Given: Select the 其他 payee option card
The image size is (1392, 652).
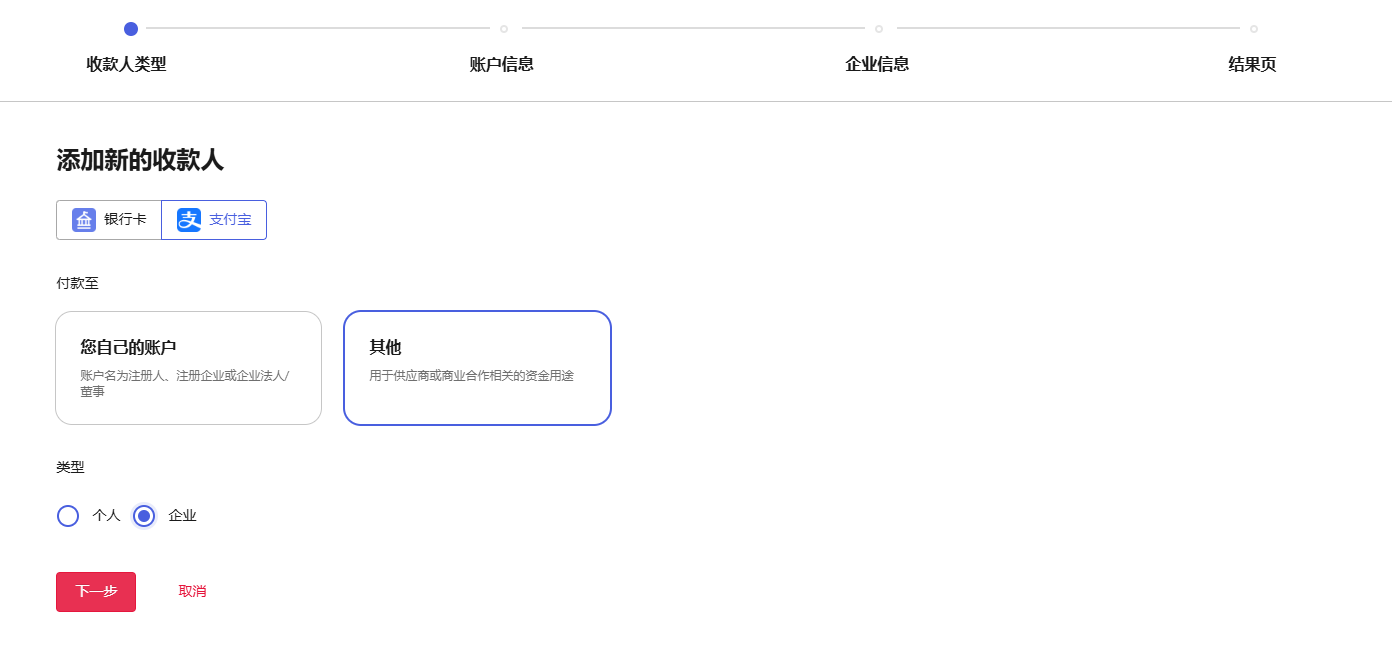Looking at the screenshot, I should [477, 368].
